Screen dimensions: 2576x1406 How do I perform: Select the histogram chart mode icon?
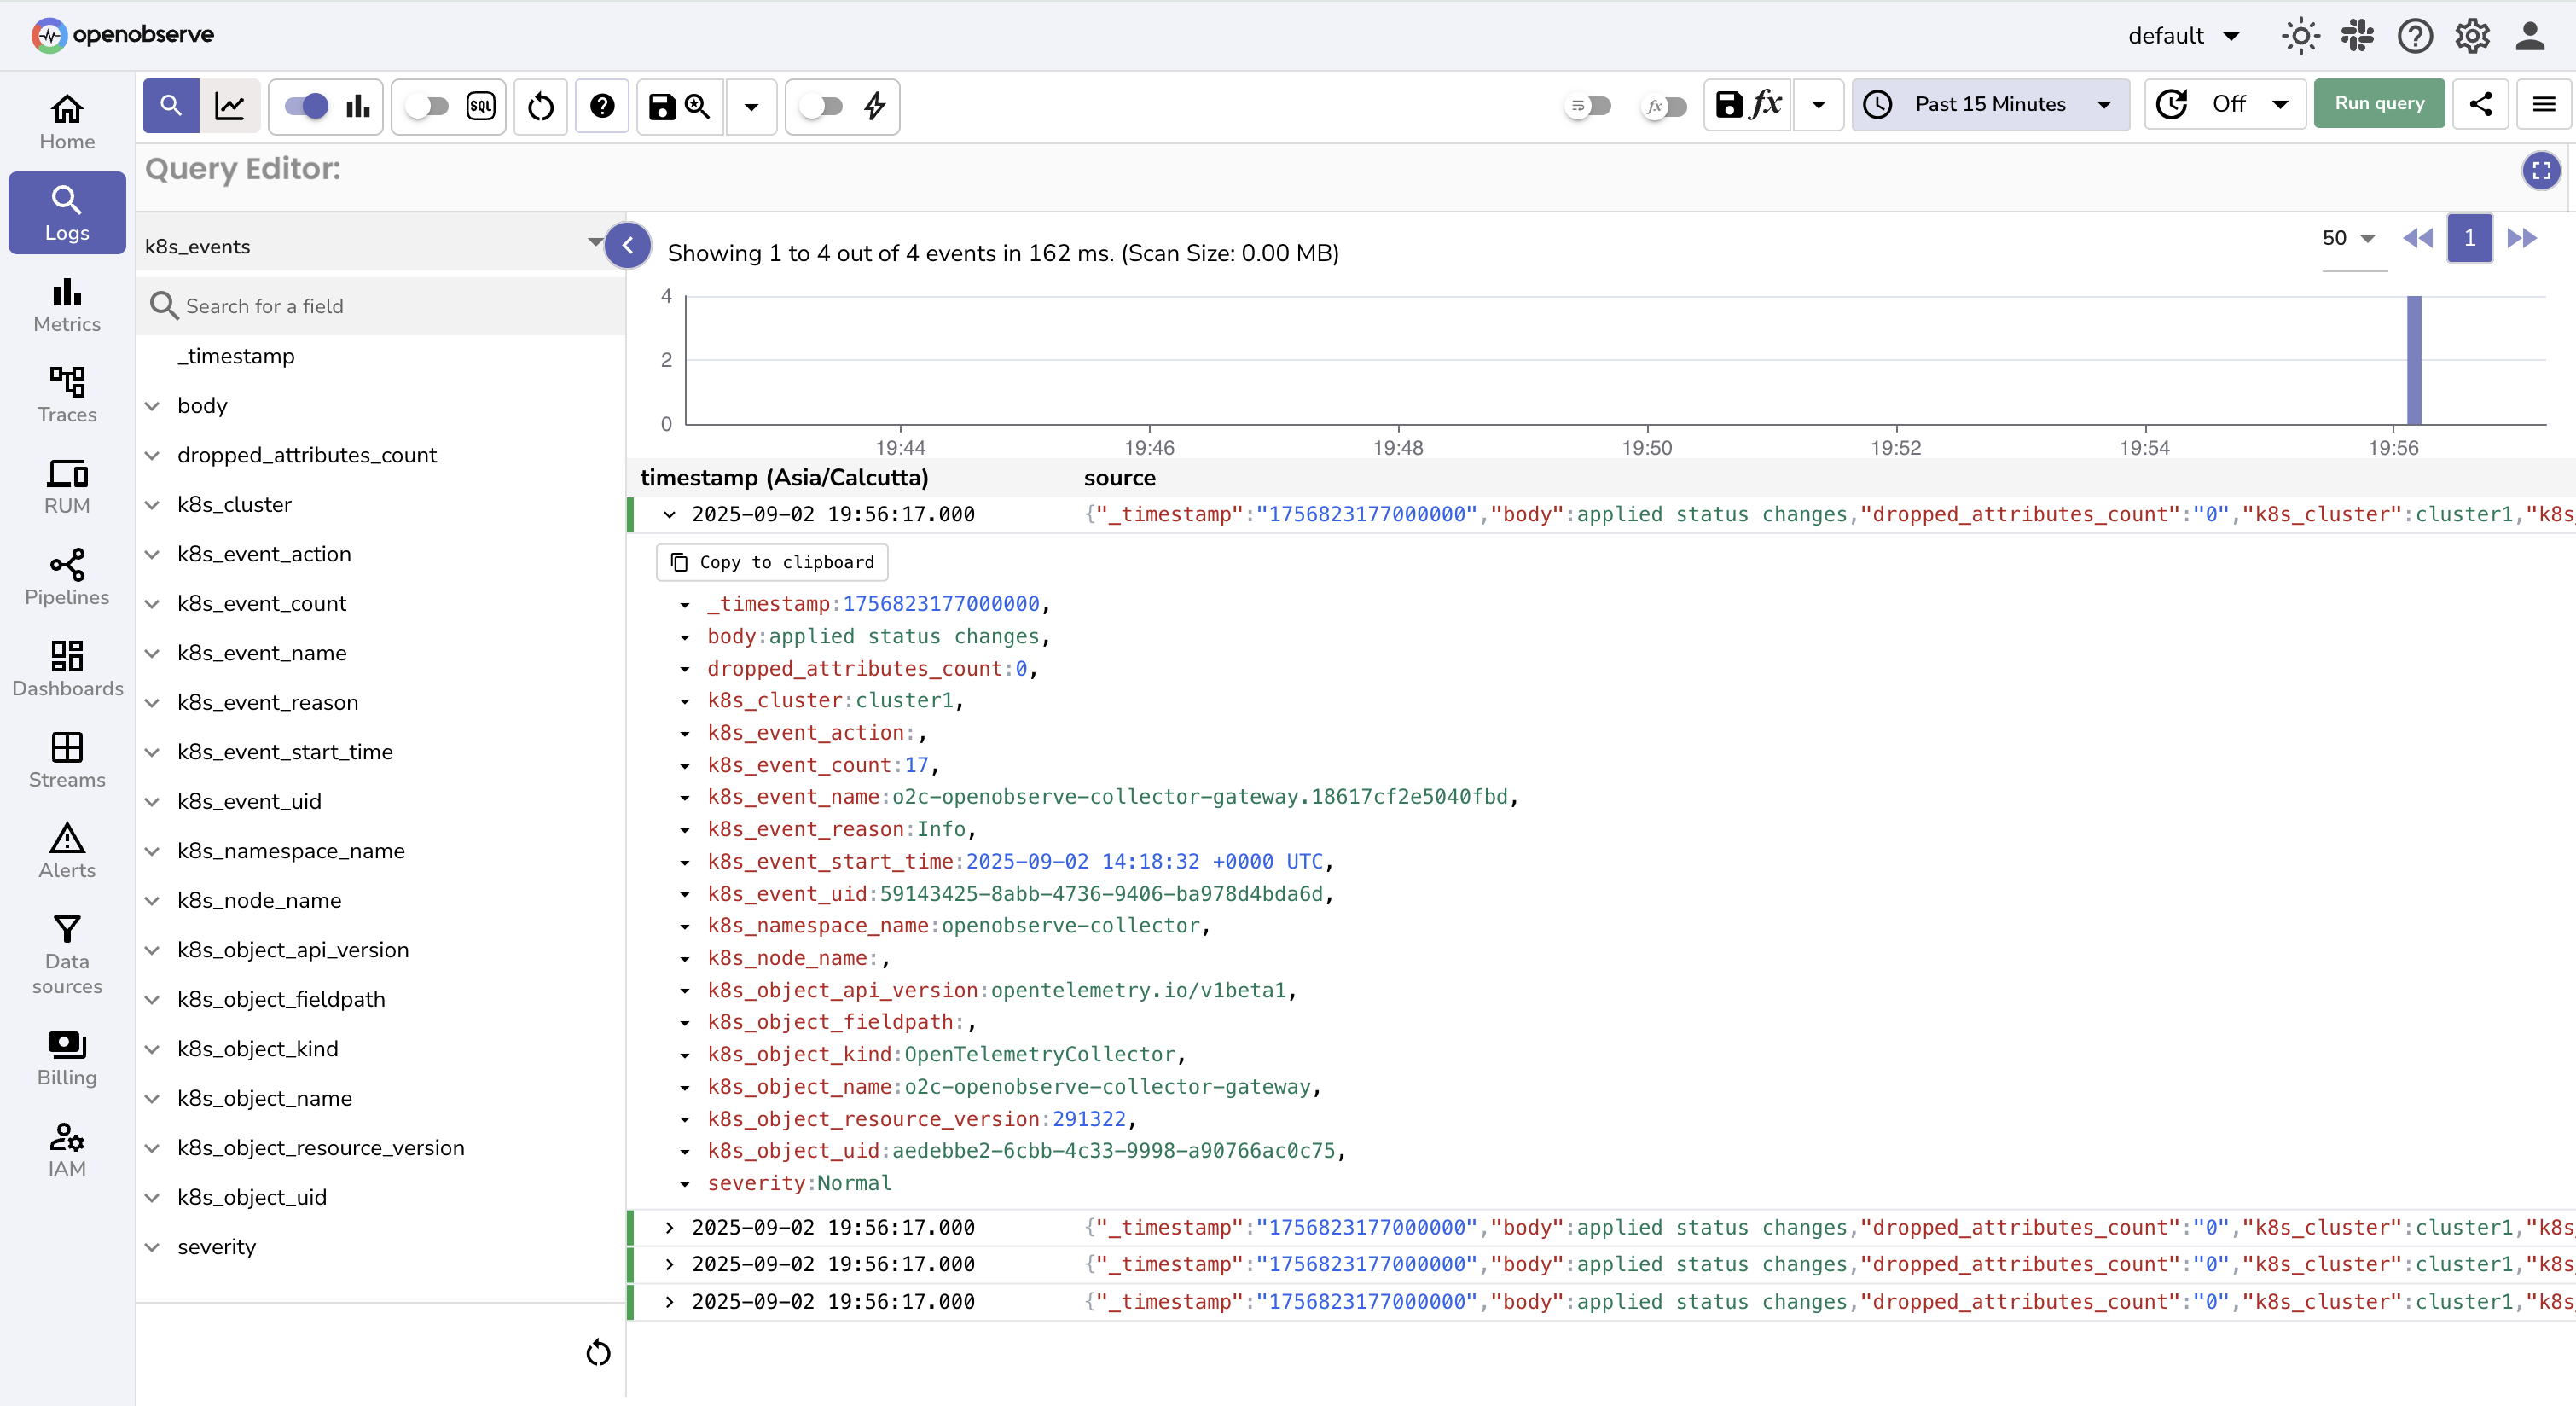pyautogui.click(x=357, y=106)
